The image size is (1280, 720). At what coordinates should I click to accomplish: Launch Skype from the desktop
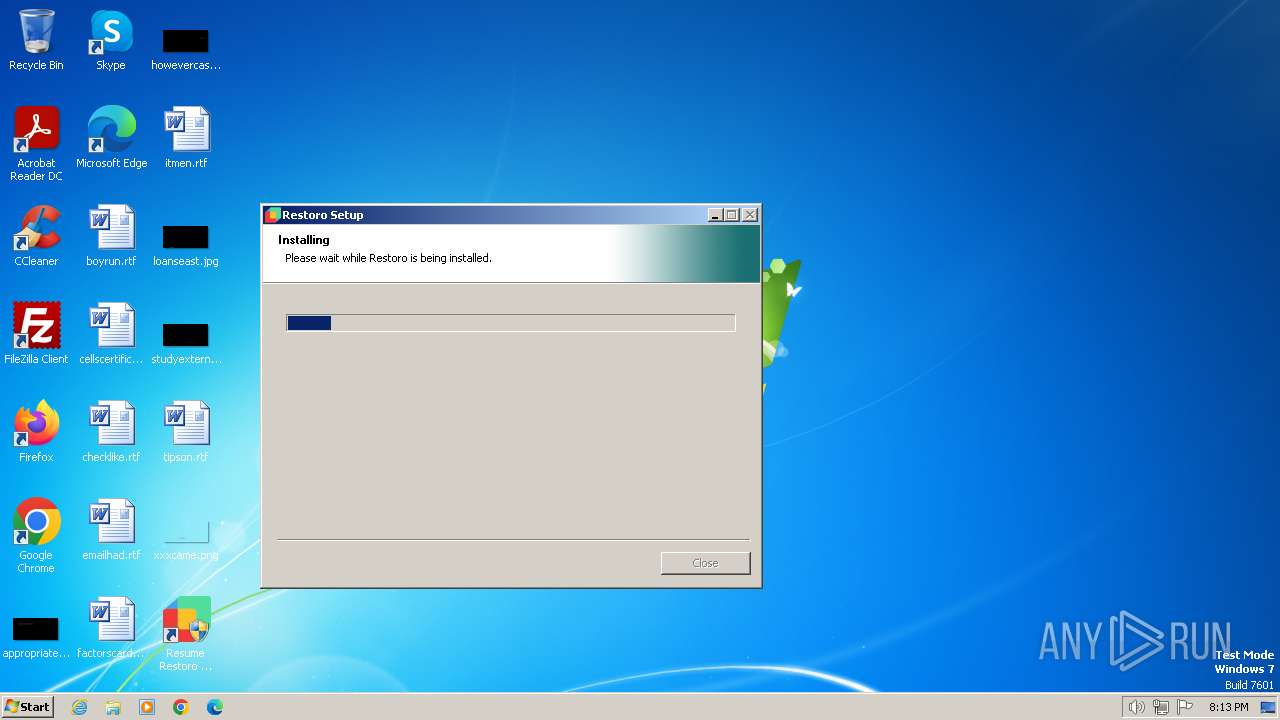click(x=111, y=40)
